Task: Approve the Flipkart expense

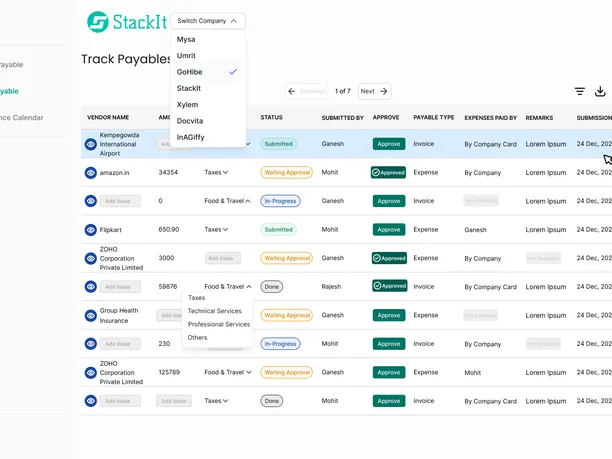Action: click(x=389, y=230)
